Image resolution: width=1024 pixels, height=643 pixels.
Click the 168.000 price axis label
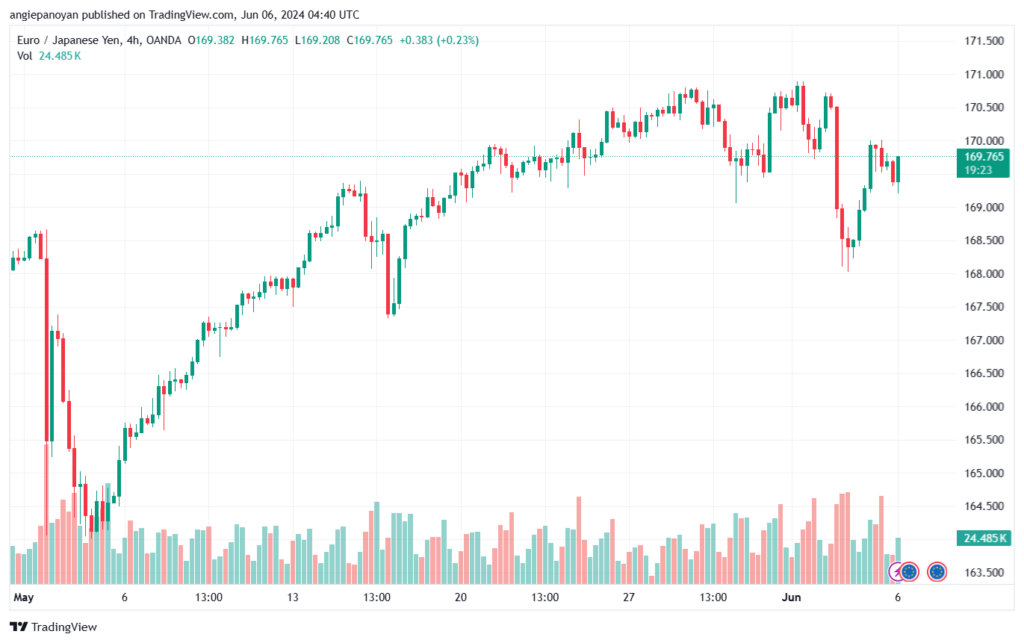coord(982,274)
